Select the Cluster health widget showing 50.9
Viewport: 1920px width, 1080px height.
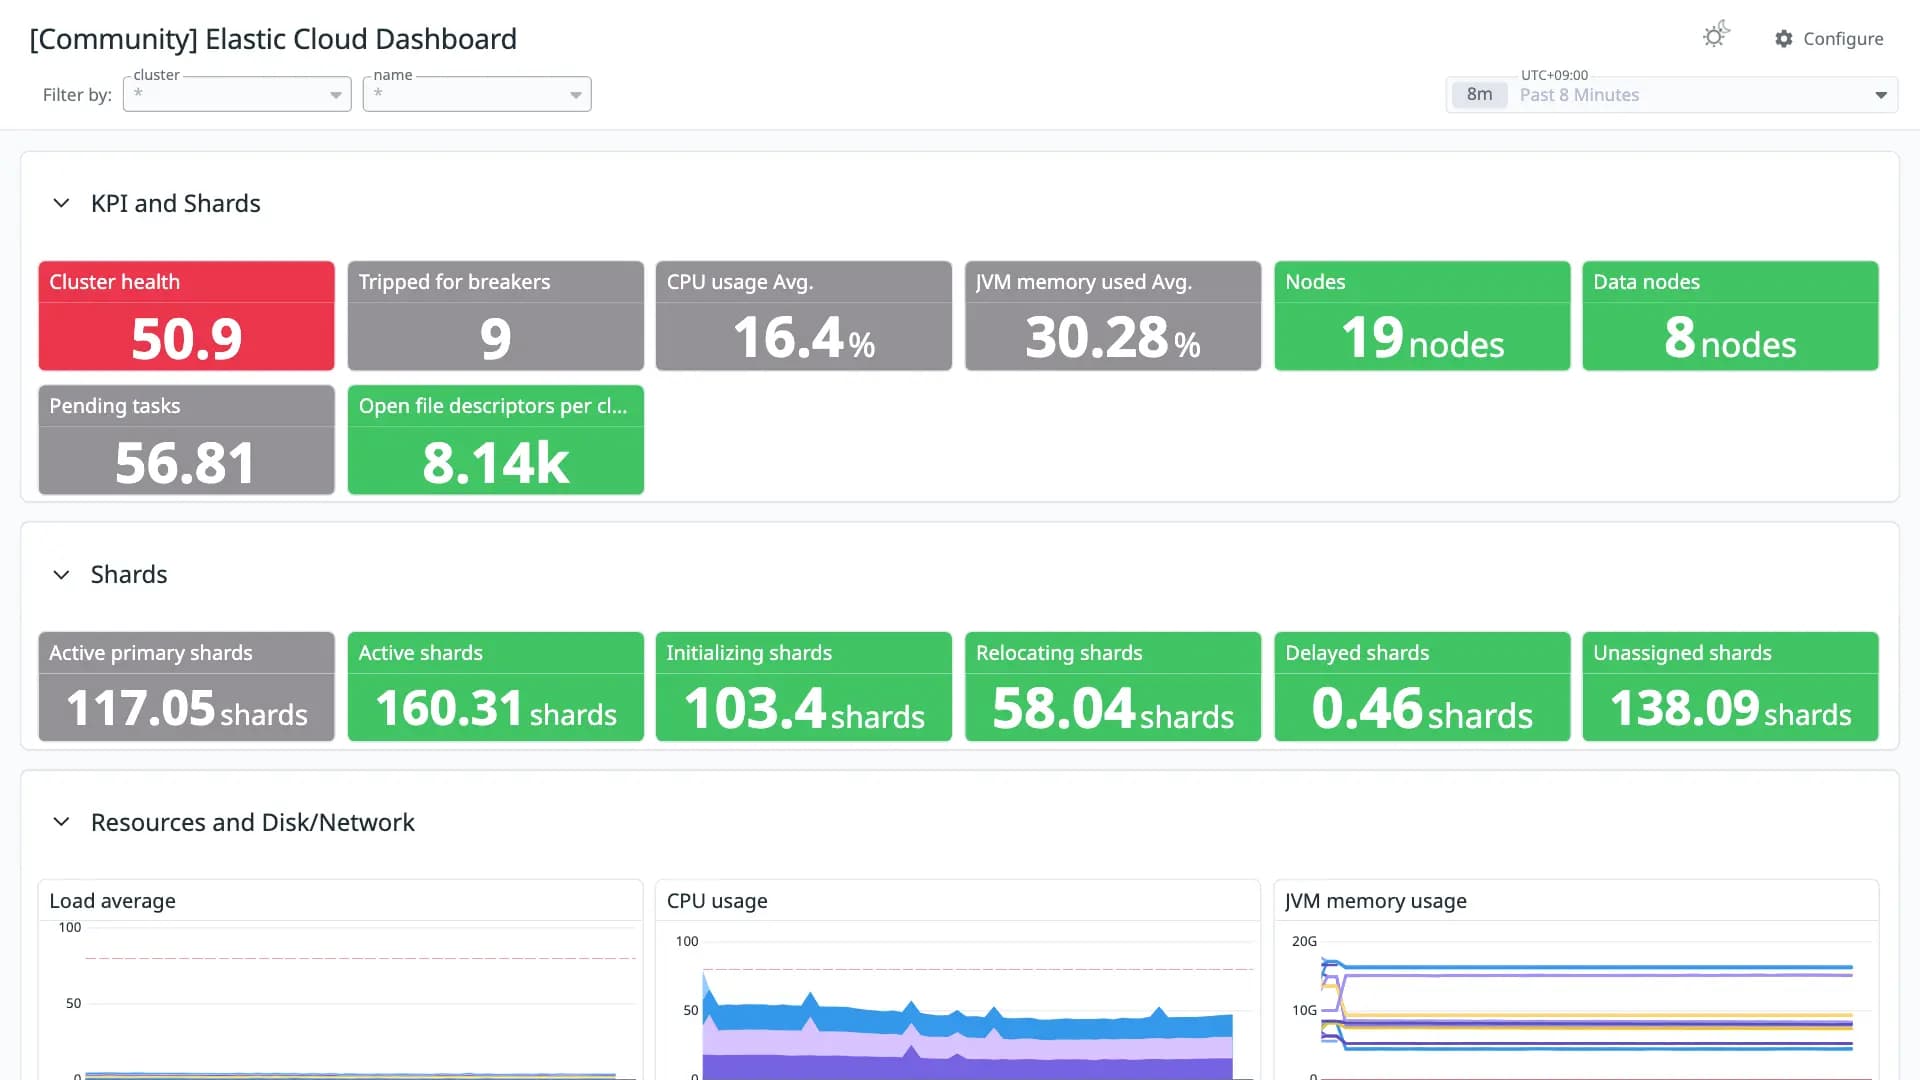[x=186, y=316]
